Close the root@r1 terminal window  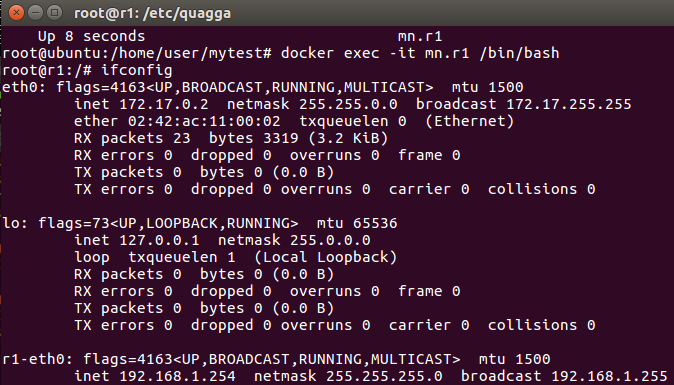[x=16, y=12]
